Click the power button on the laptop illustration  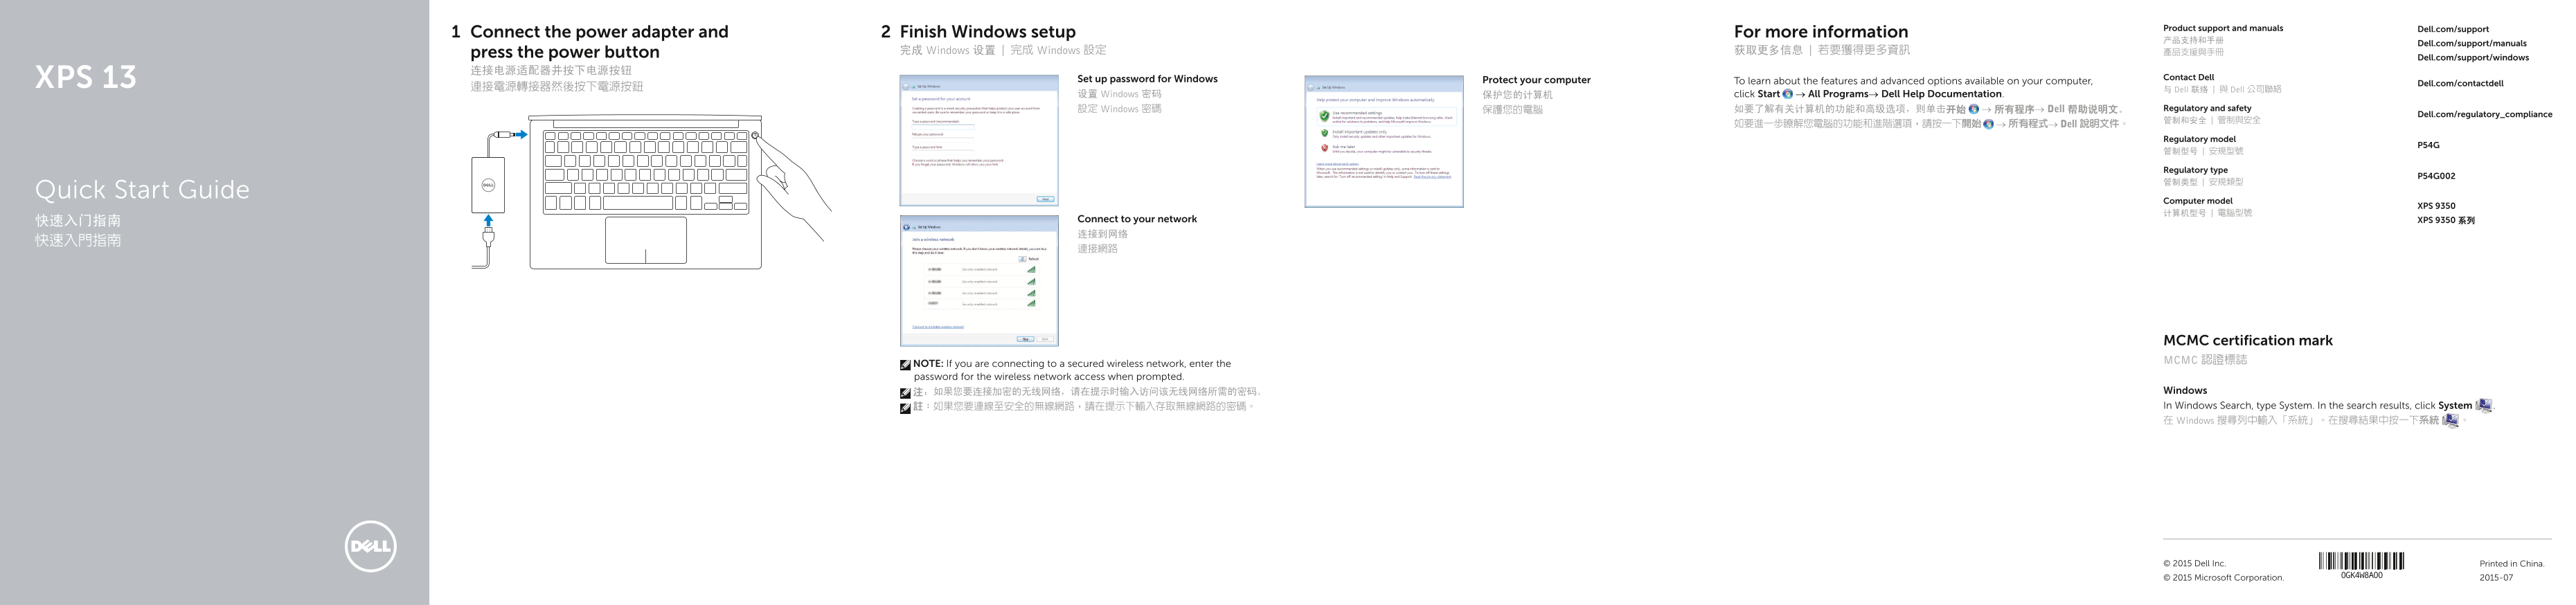tap(755, 136)
